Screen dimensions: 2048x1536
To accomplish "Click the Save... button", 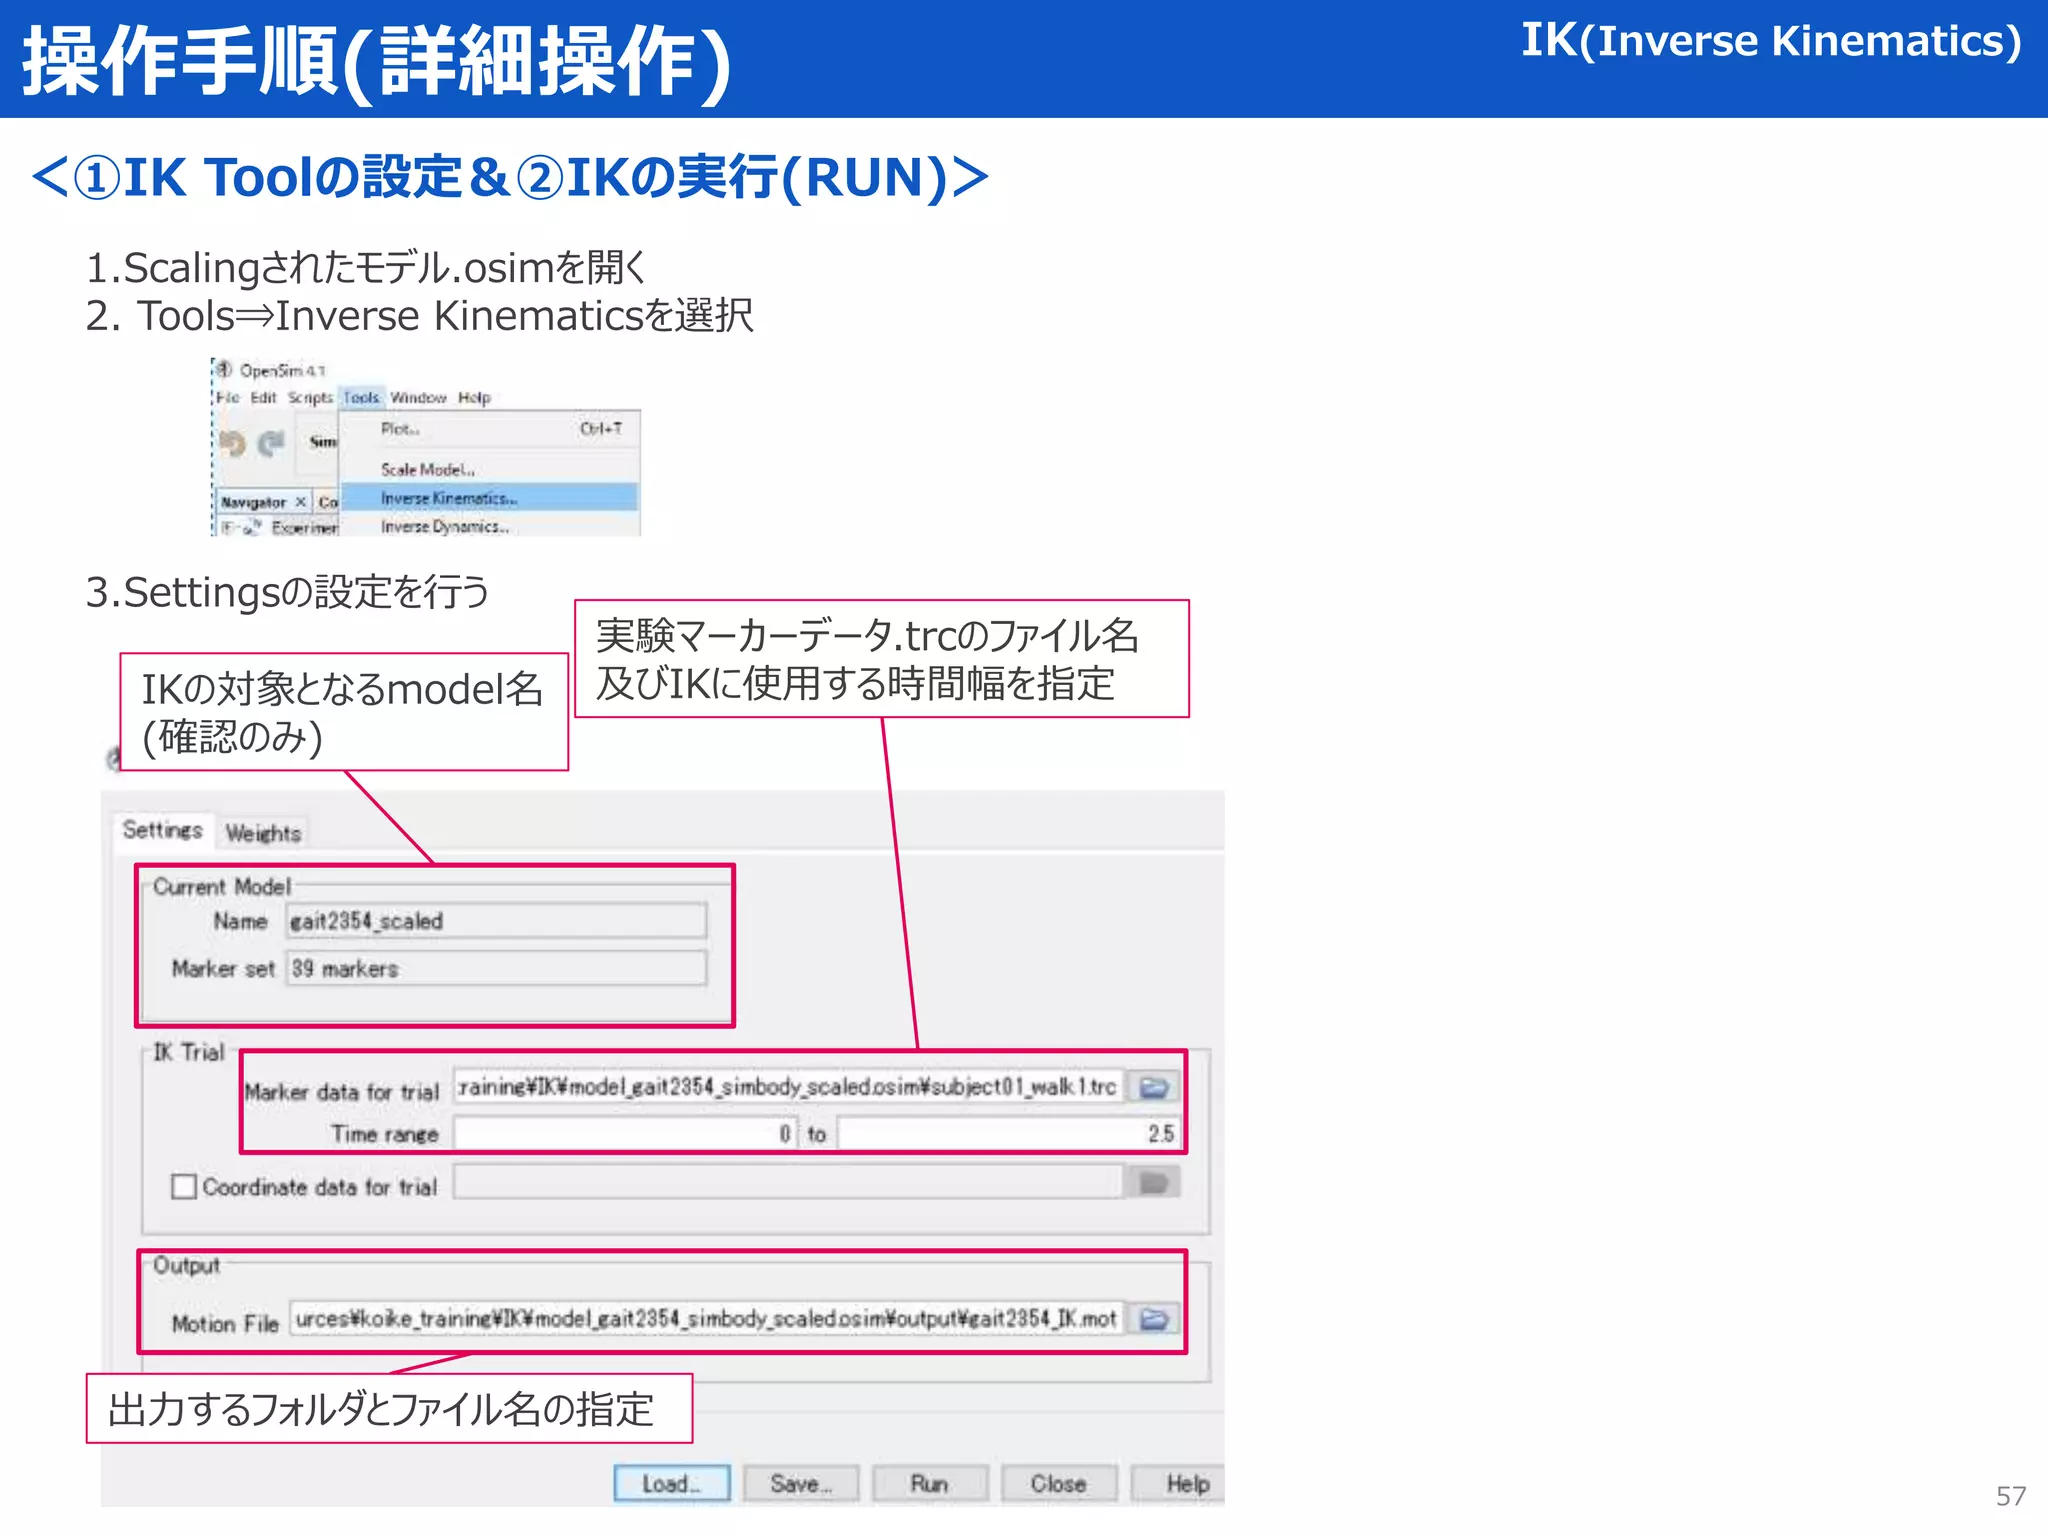I will pos(801,1484).
